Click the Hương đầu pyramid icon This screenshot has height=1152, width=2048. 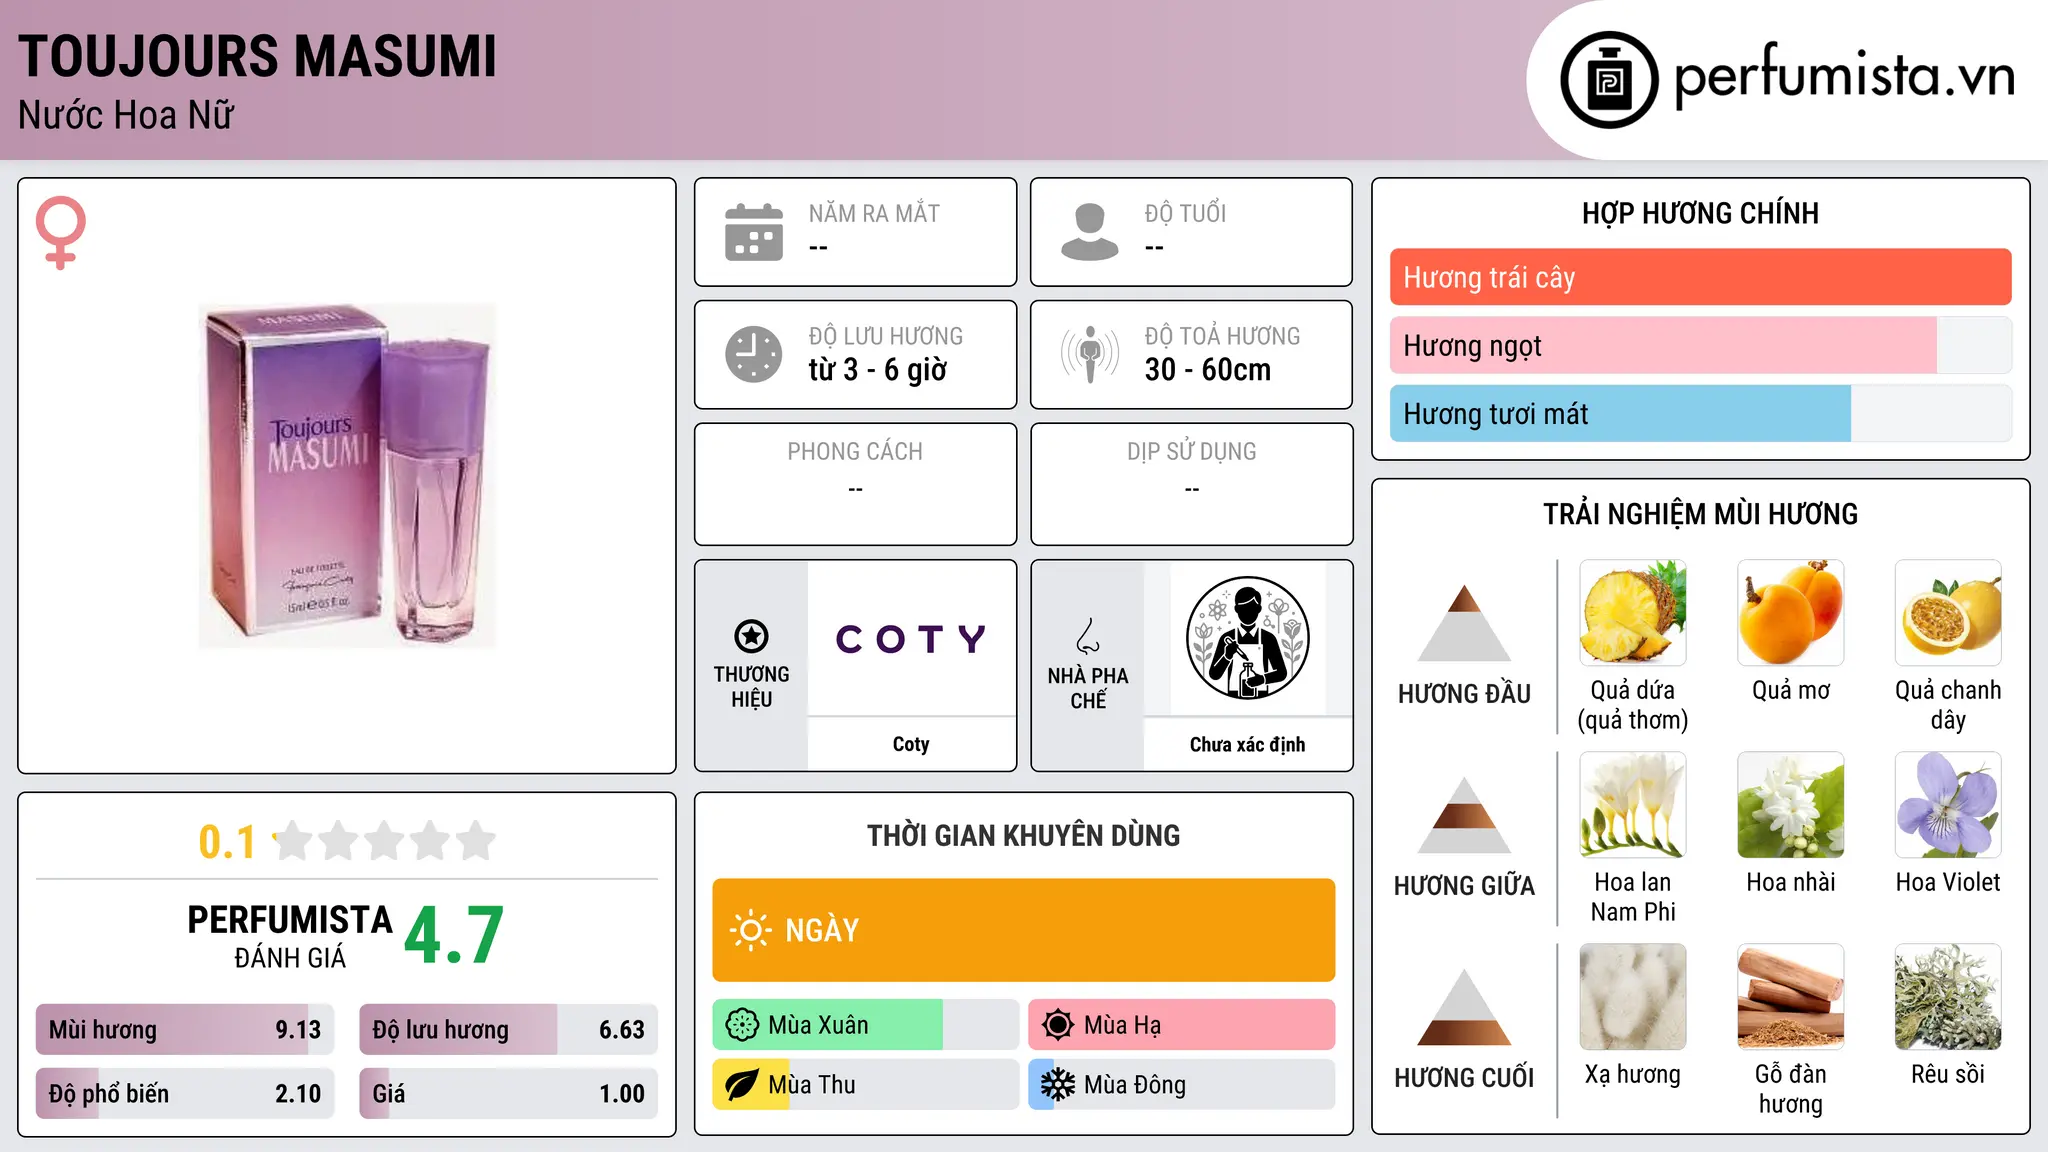click(x=1464, y=623)
